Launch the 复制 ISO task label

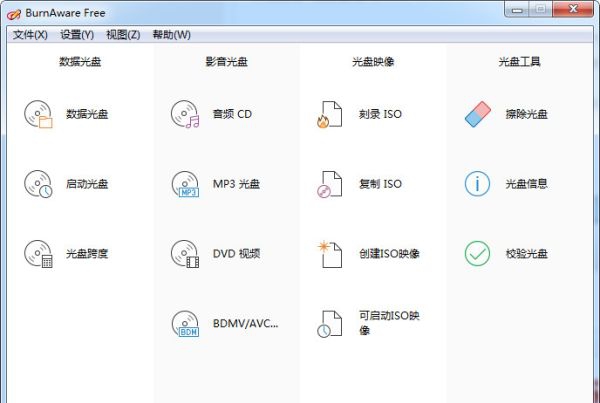tap(380, 184)
